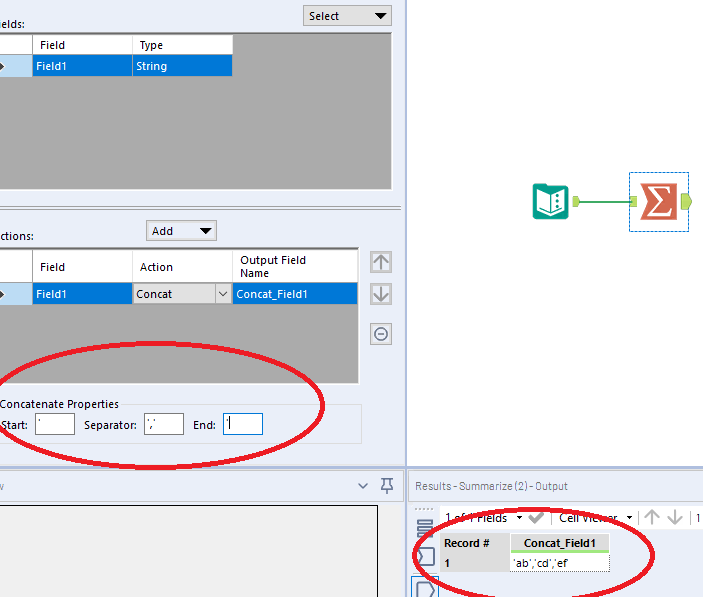
Task: Move the selected action down
Action: click(381, 294)
